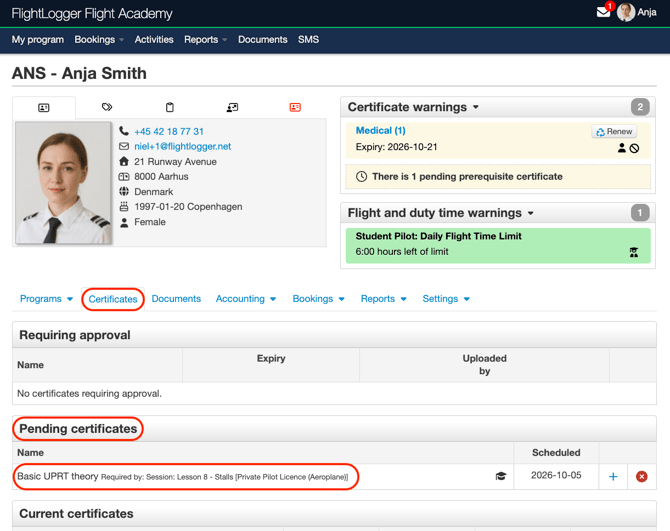Select the instructor board tab icon
The height and width of the screenshot is (531, 670).
pyautogui.click(x=232, y=107)
